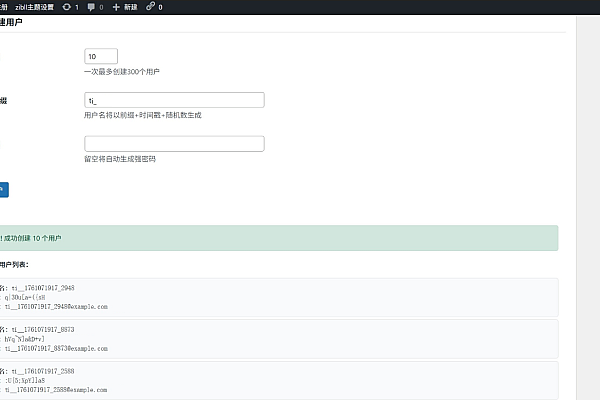Click the generated password for user 2948

click(x=33, y=297)
